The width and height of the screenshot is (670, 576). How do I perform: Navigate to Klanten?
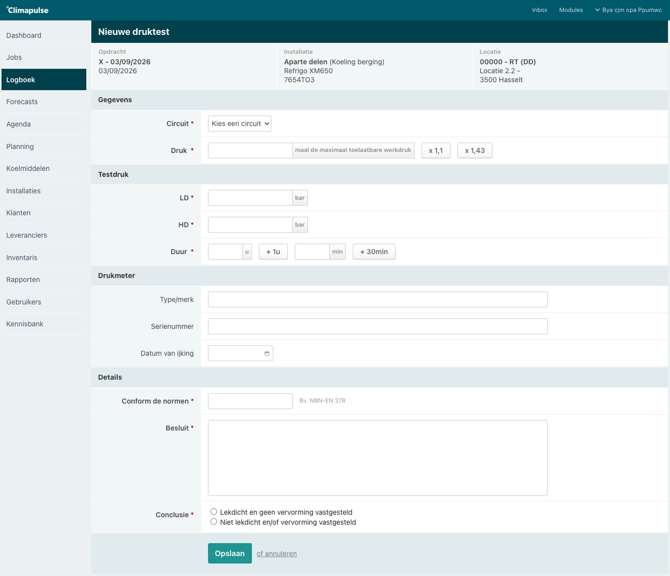43,213
